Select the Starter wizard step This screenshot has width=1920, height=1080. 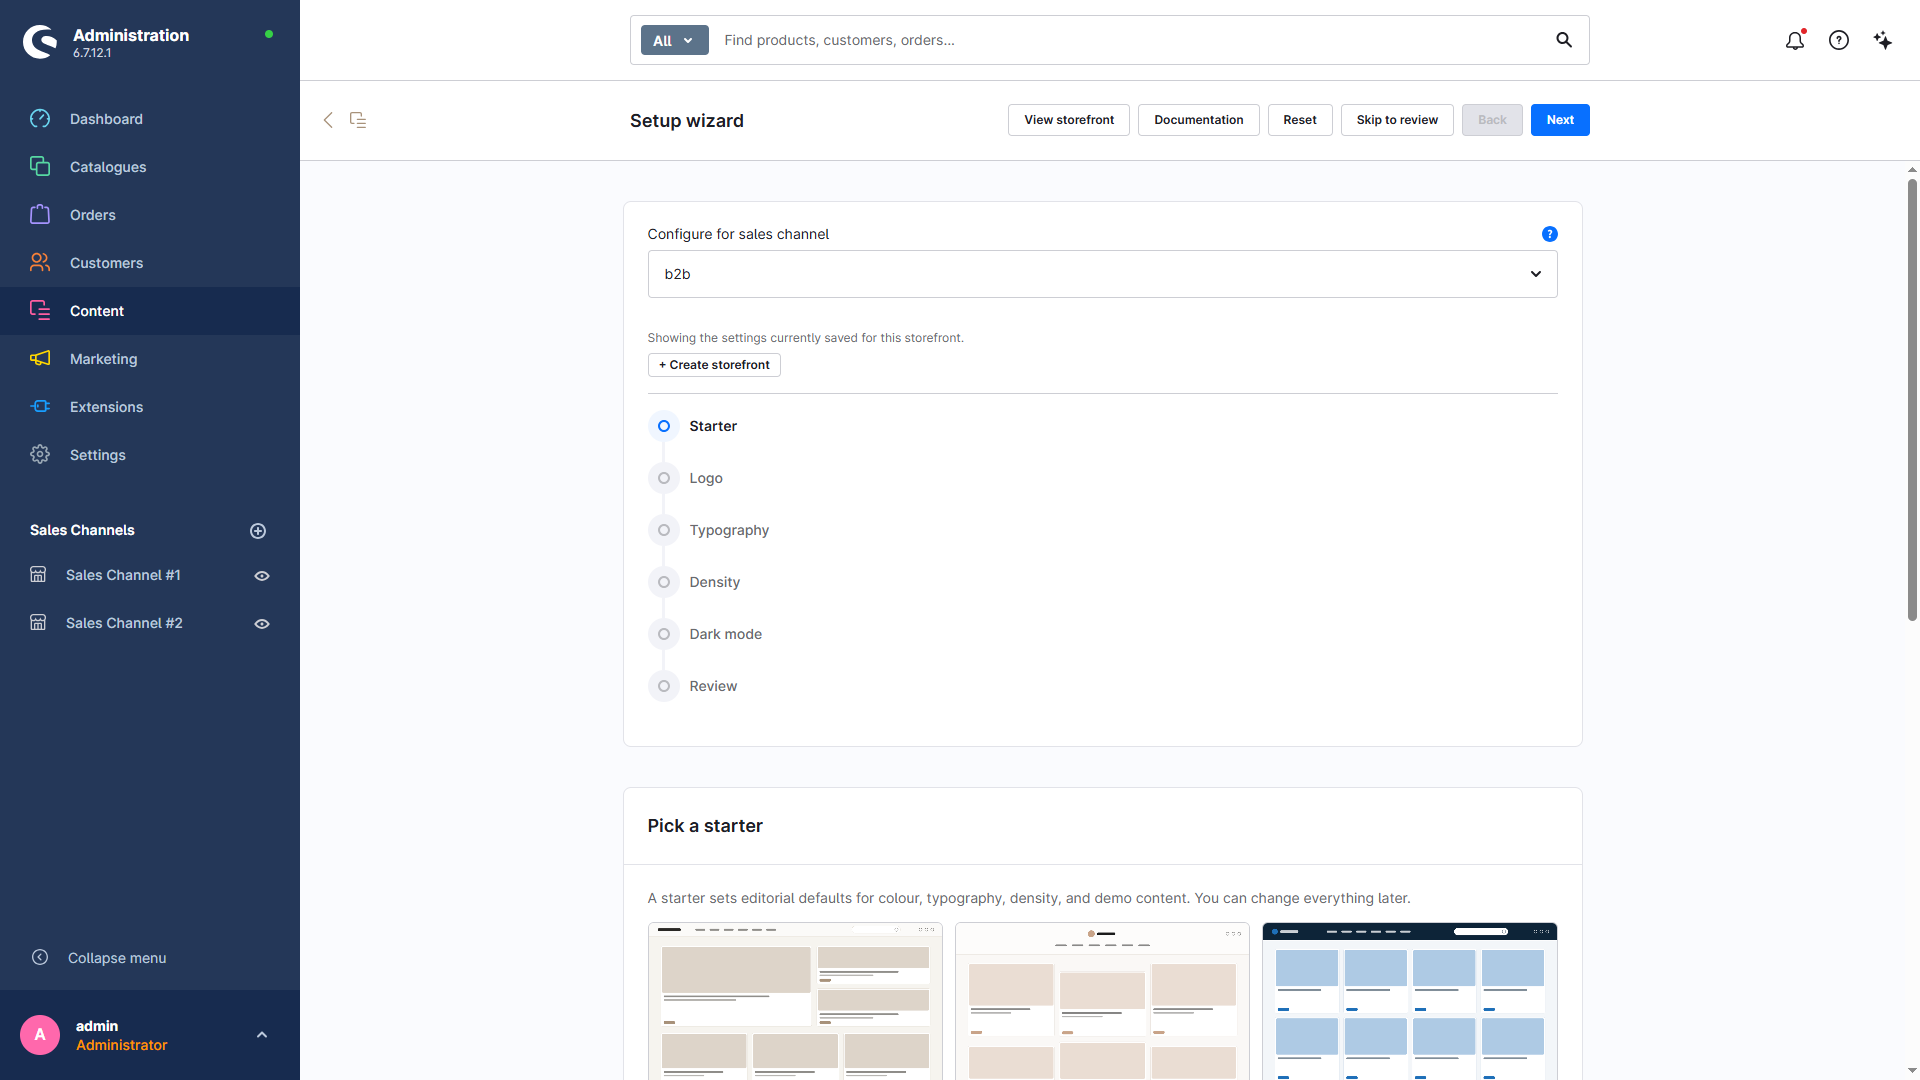pos(693,426)
